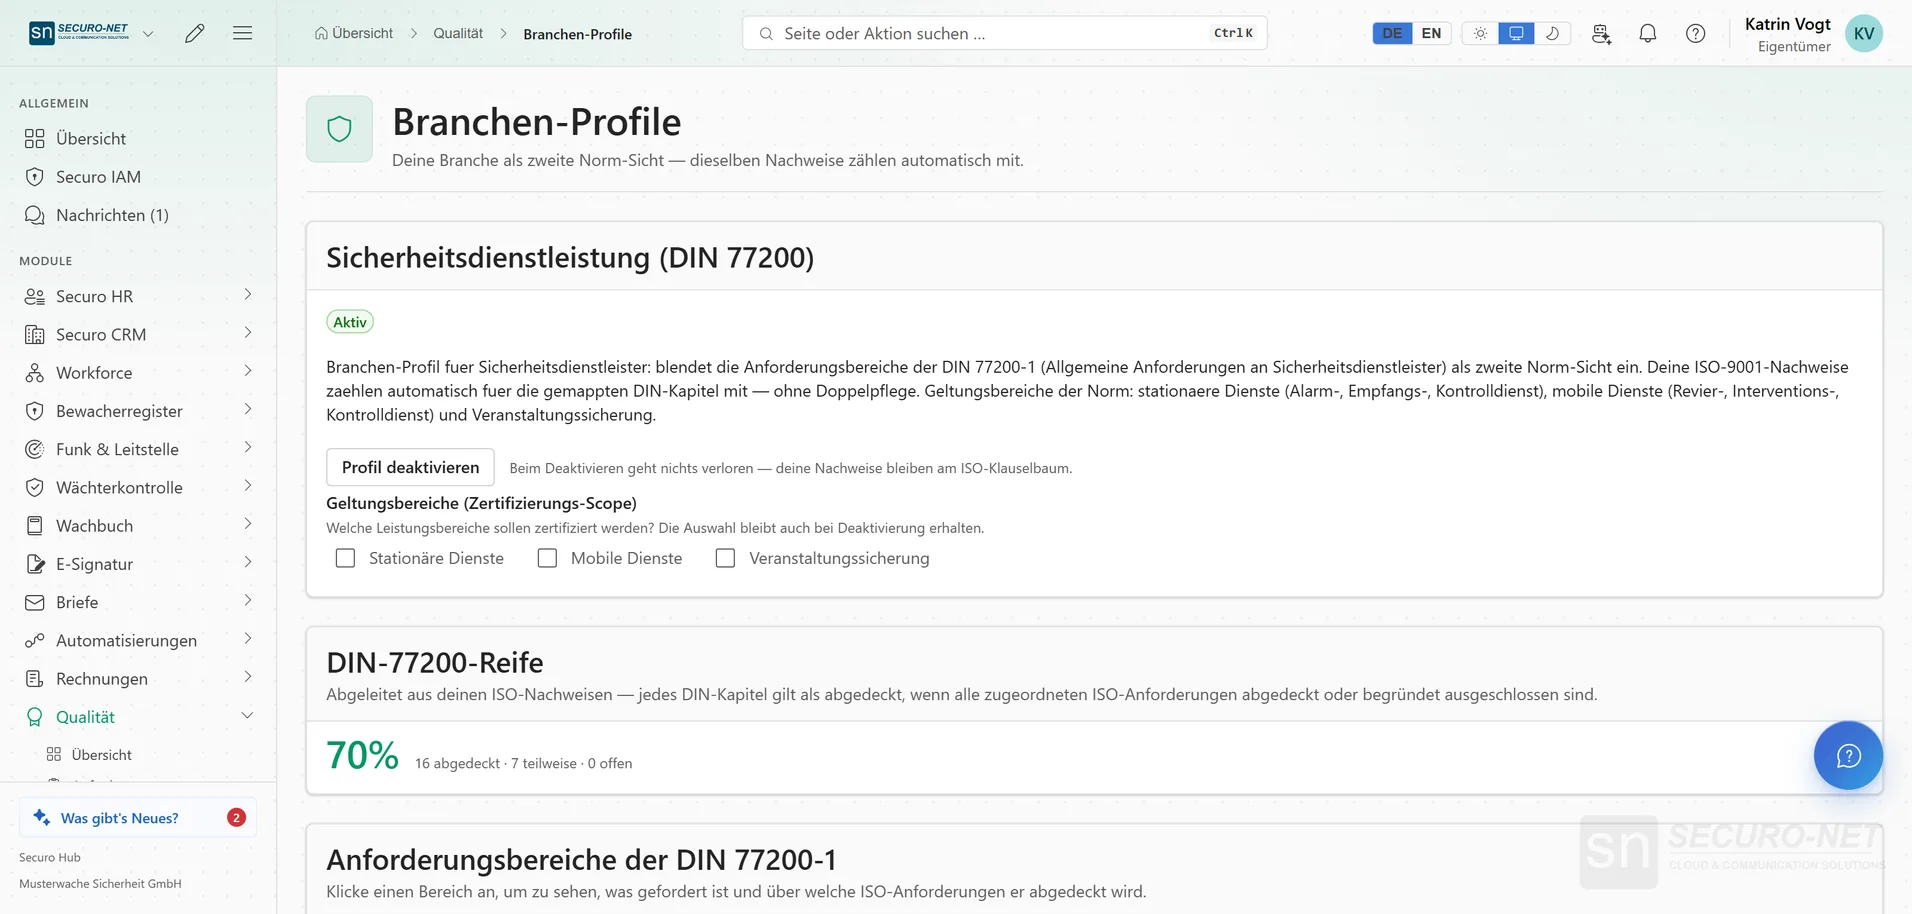The width and height of the screenshot is (1912, 914).
Task: Open organization dropdown next to logo
Action: 148,33
